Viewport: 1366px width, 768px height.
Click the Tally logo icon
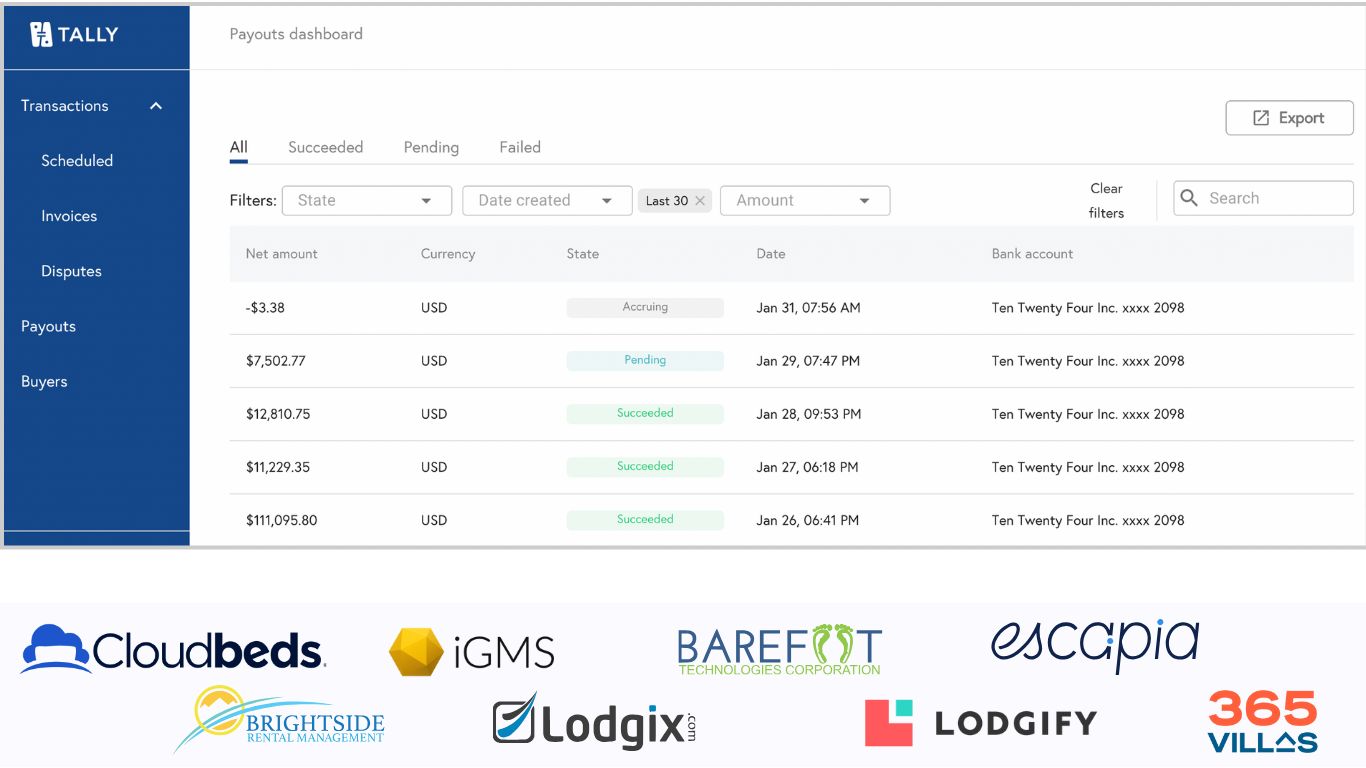tap(41, 35)
